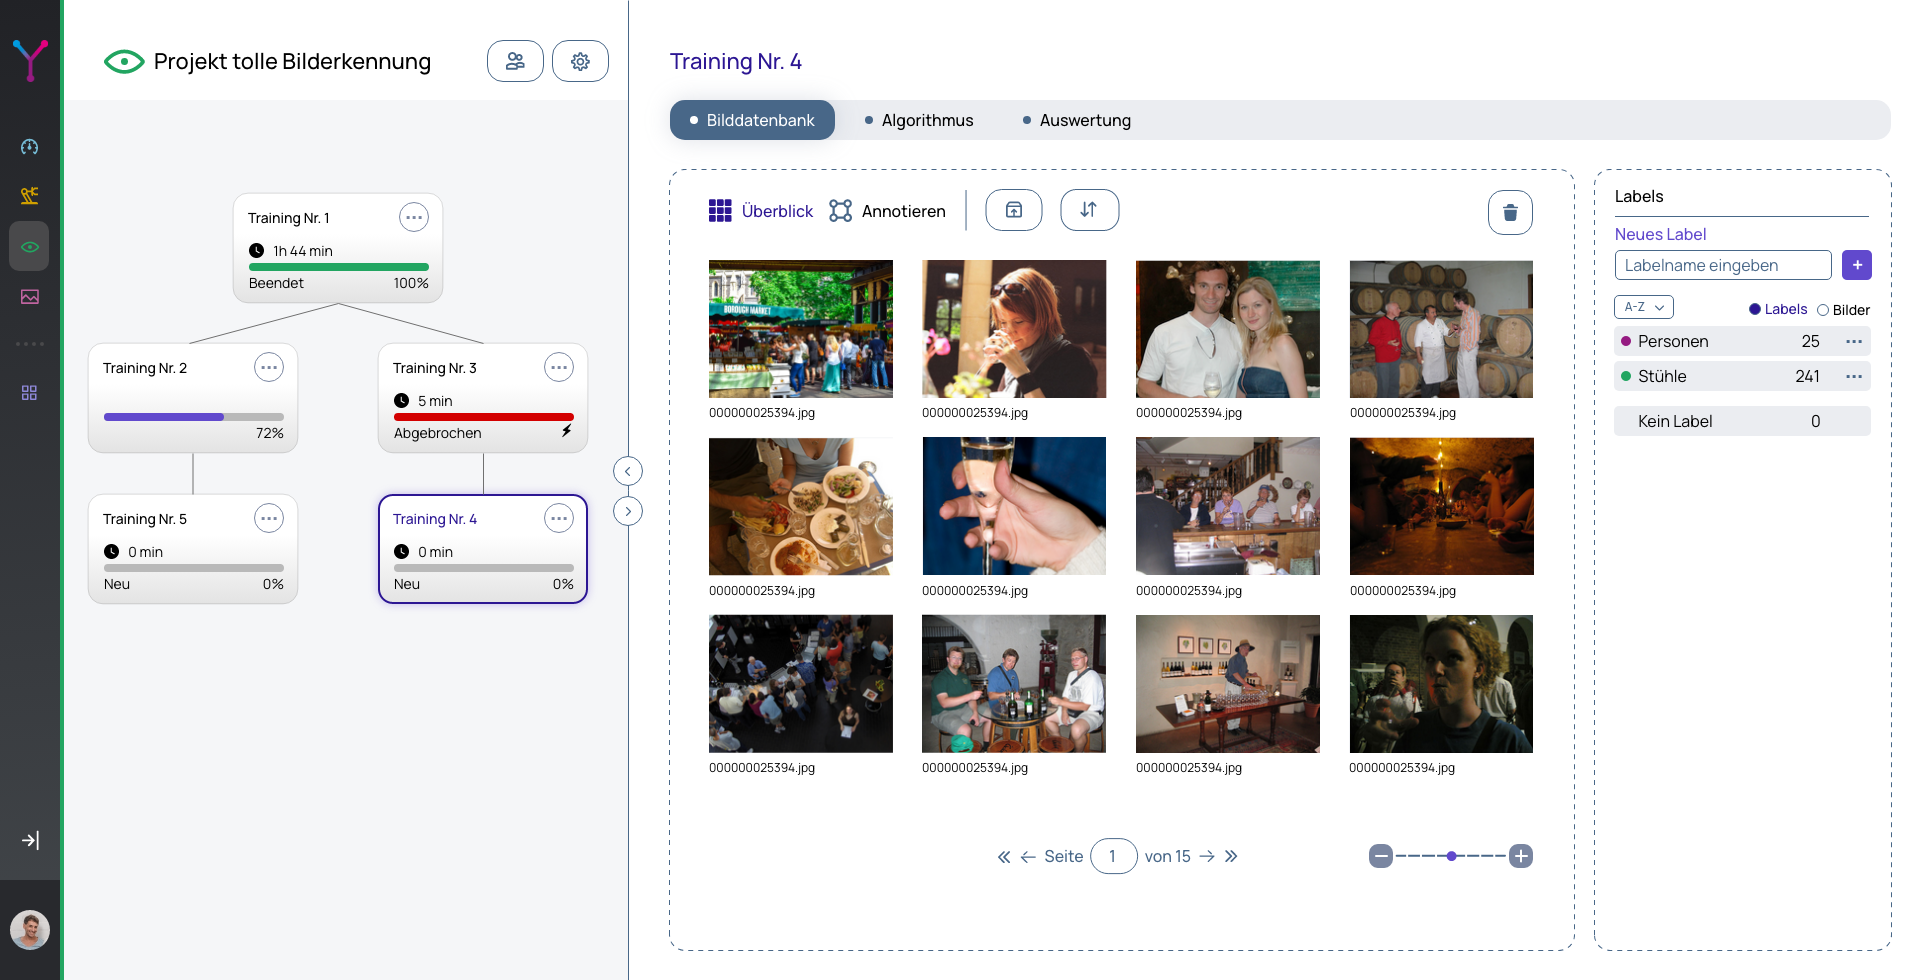Click Training Nr. 2 progress bar
The width and height of the screenshot is (1920, 980).
click(x=194, y=417)
